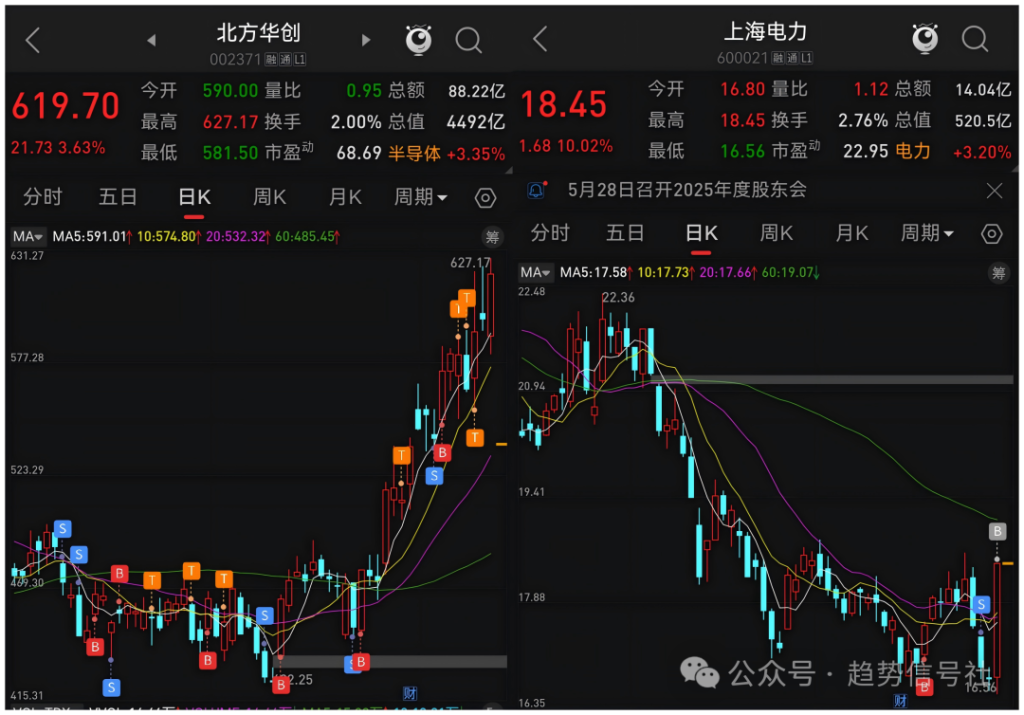The image size is (1024, 715).
Task: Switch to next stock with right triangle
Action: [366, 40]
